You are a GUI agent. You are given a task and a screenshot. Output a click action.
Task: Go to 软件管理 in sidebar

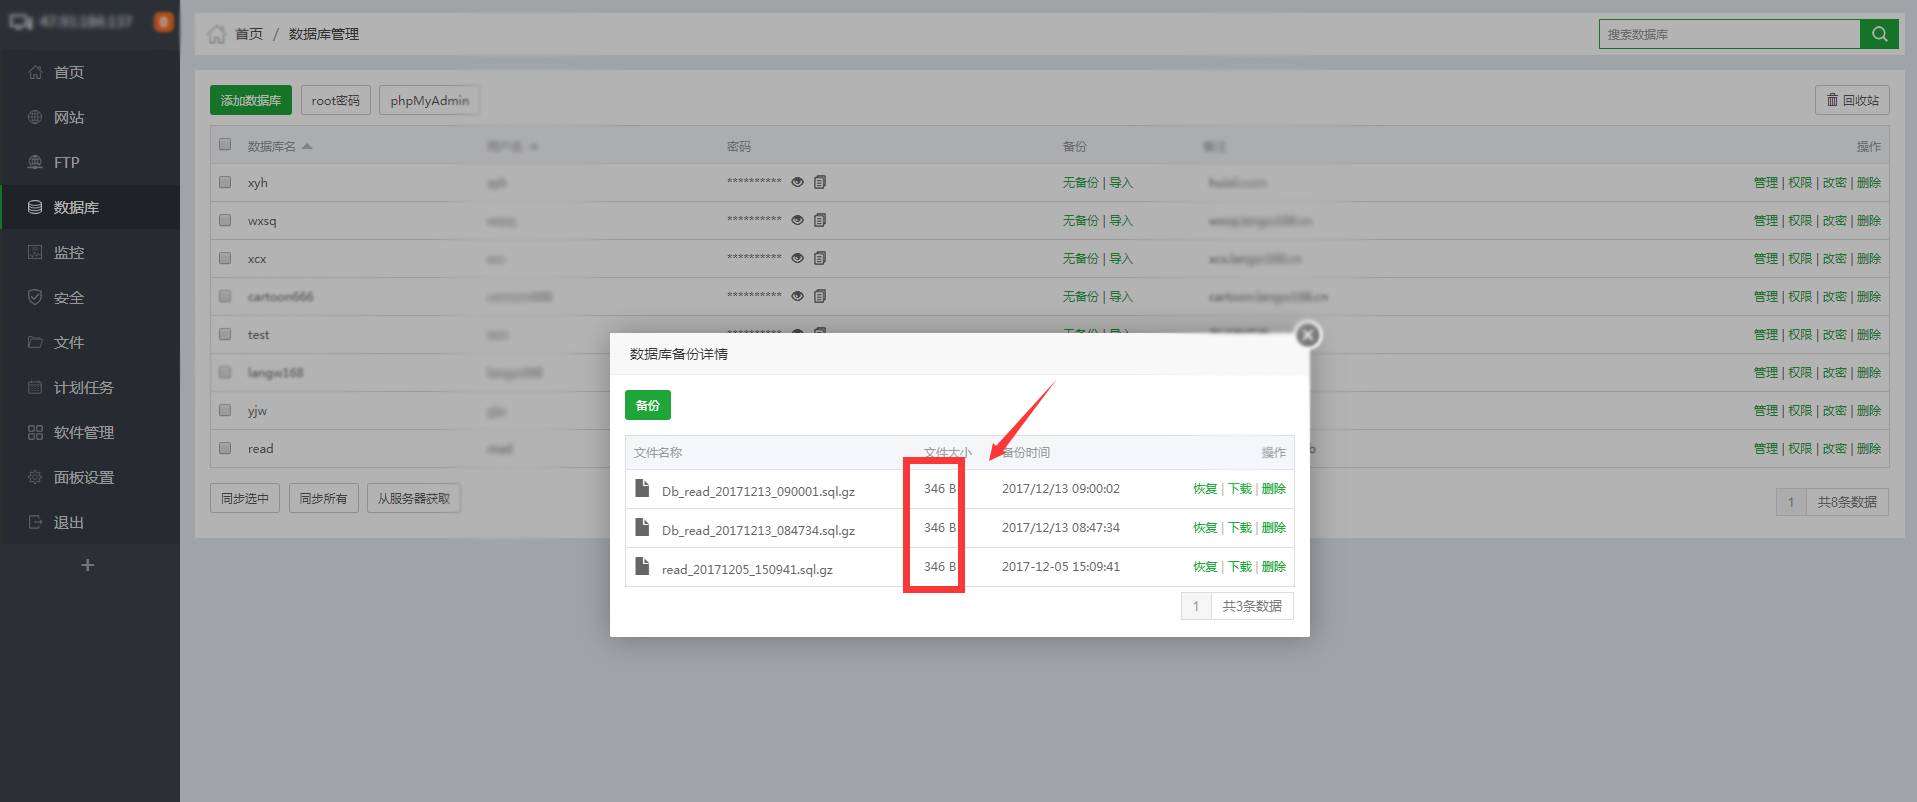84,433
